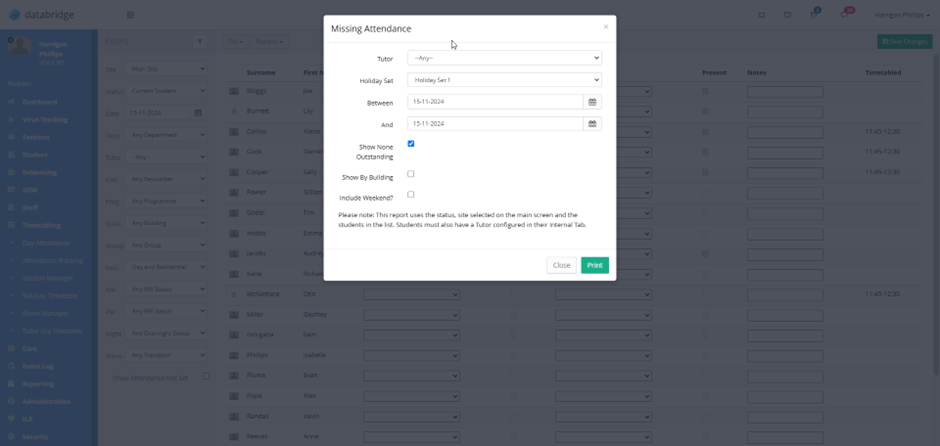Go to Session Manager in sidebar

[x=48, y=279]
